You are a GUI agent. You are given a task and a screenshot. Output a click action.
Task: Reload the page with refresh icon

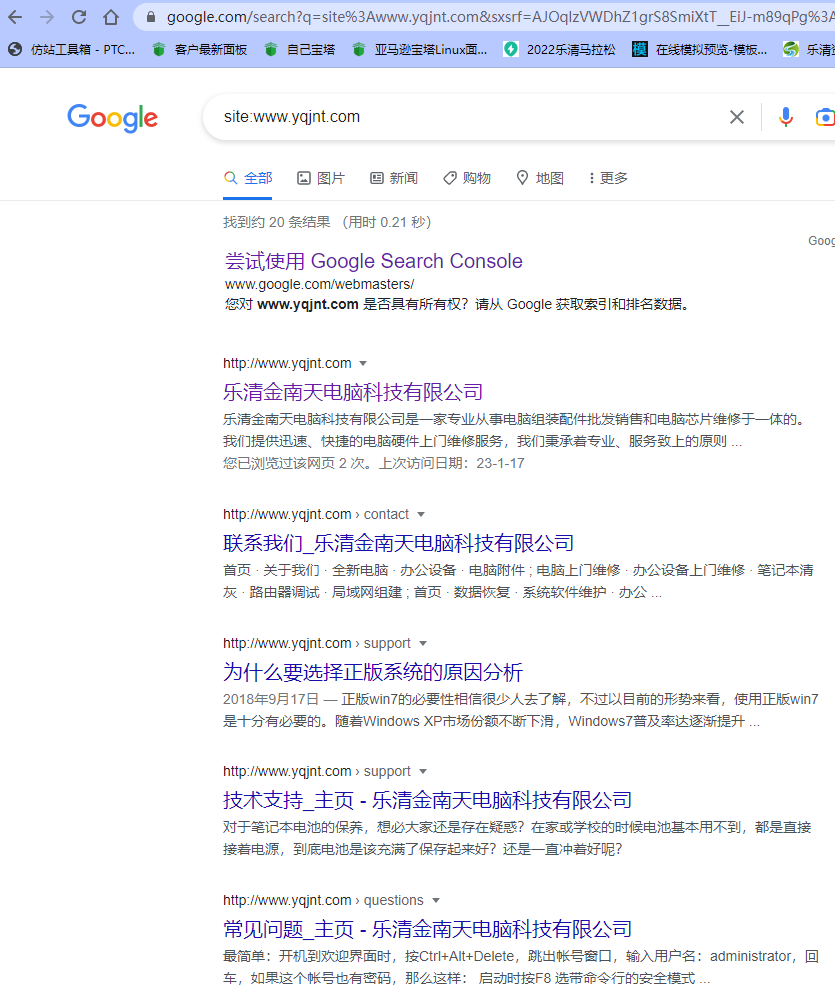[79, 17]
